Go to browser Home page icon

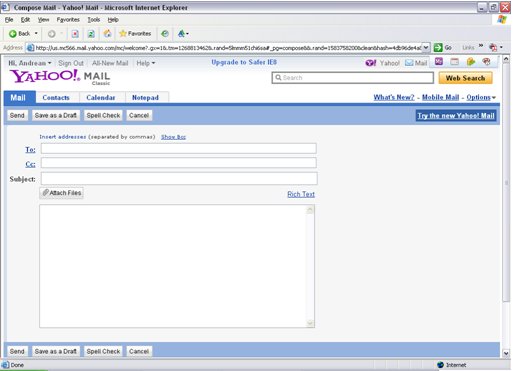coord(107,34)
